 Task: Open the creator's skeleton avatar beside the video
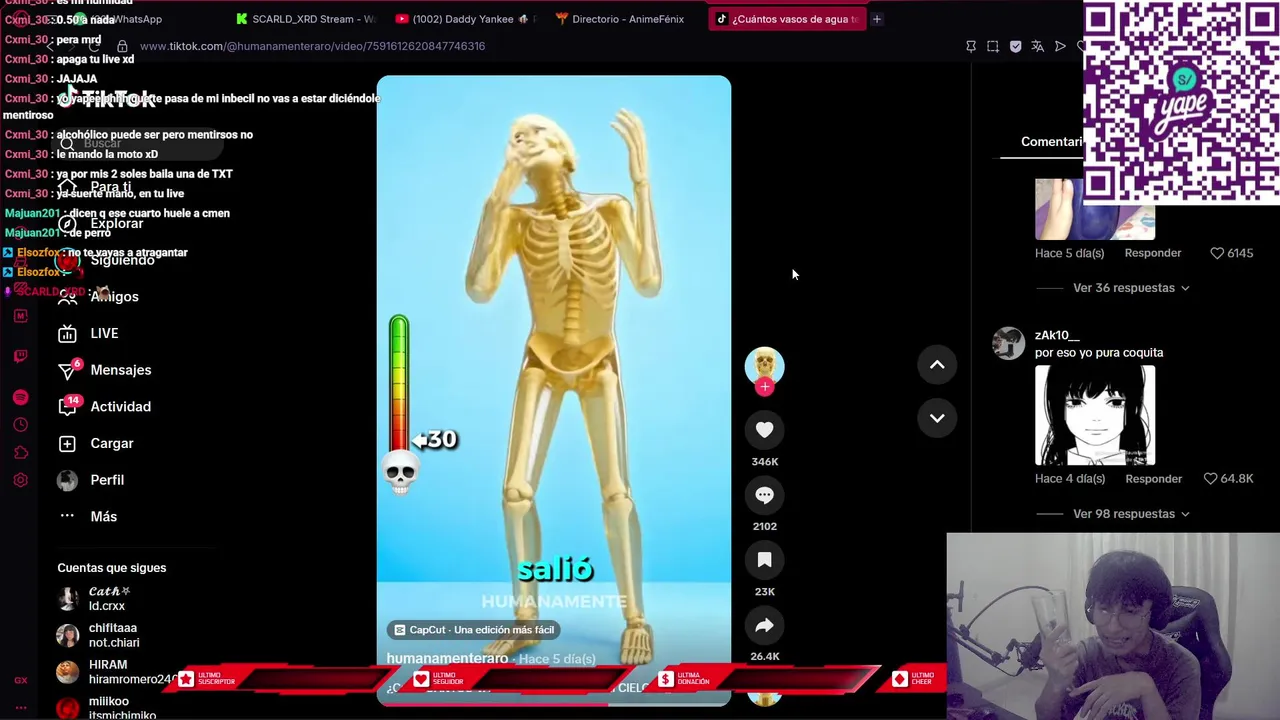tap(764, 365)
